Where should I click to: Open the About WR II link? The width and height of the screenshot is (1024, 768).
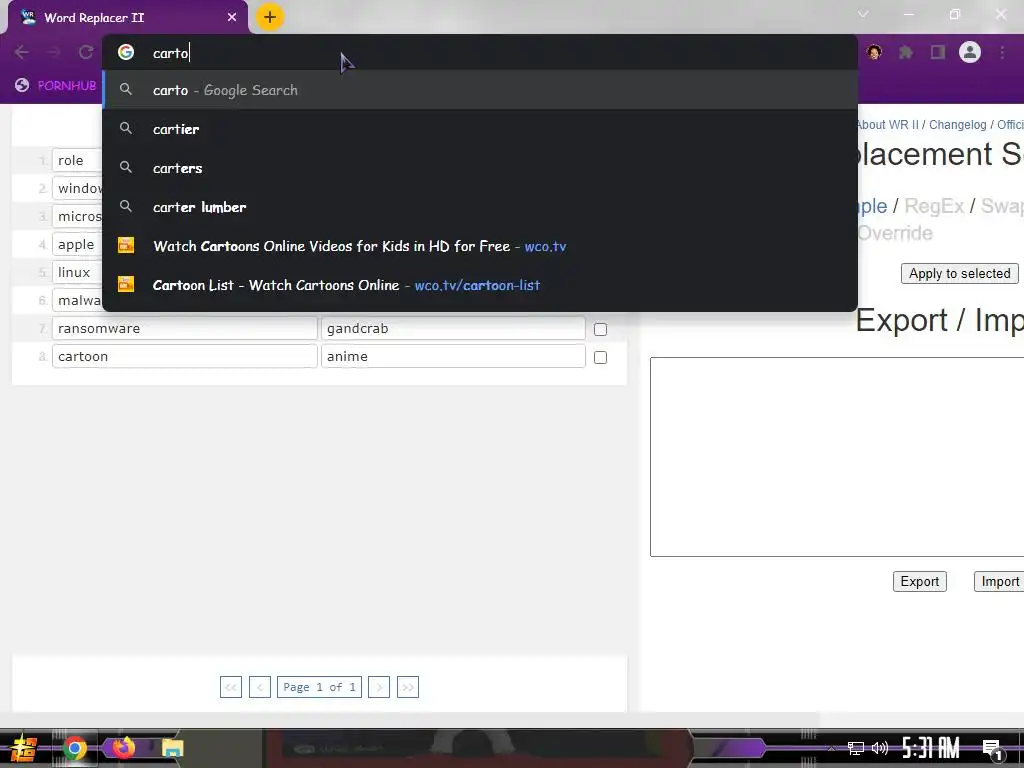tap(888, 125)
